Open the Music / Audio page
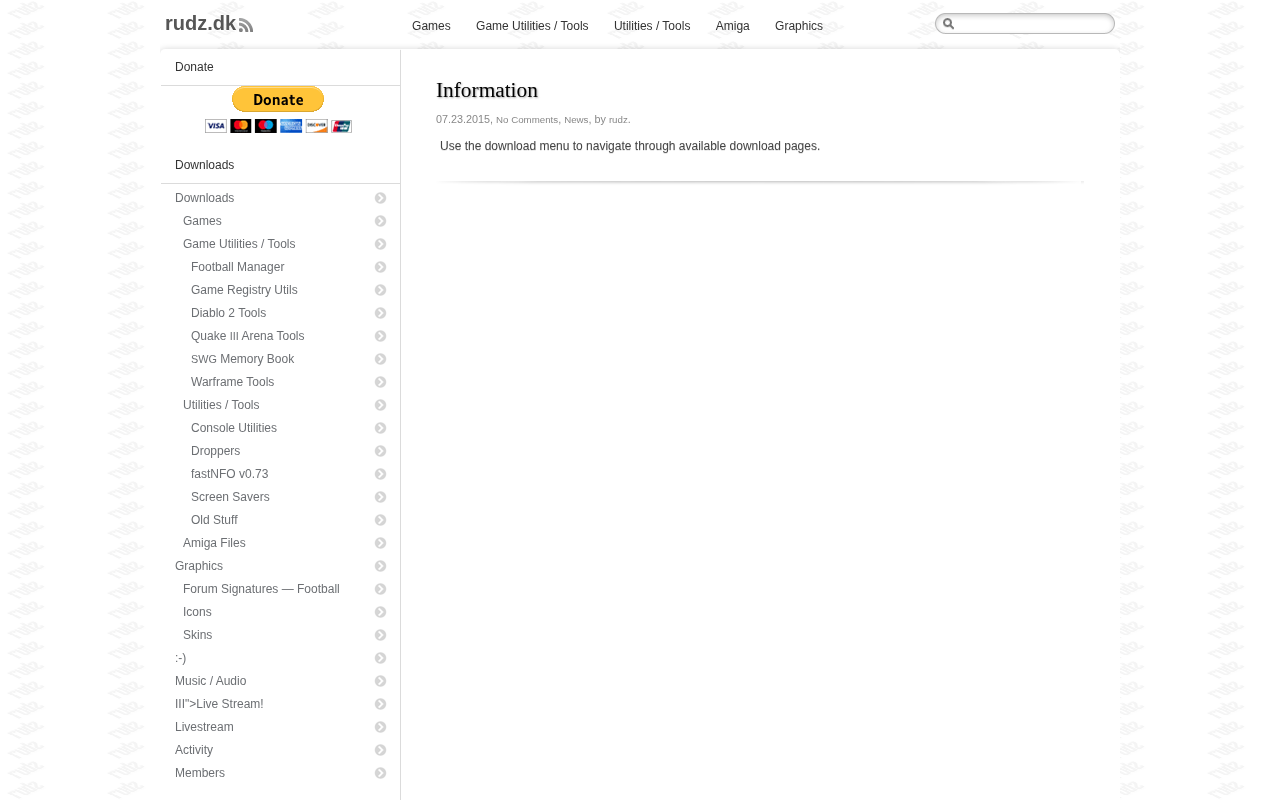Viewport: 1280px width, 800px height. [x=210, y=681]
